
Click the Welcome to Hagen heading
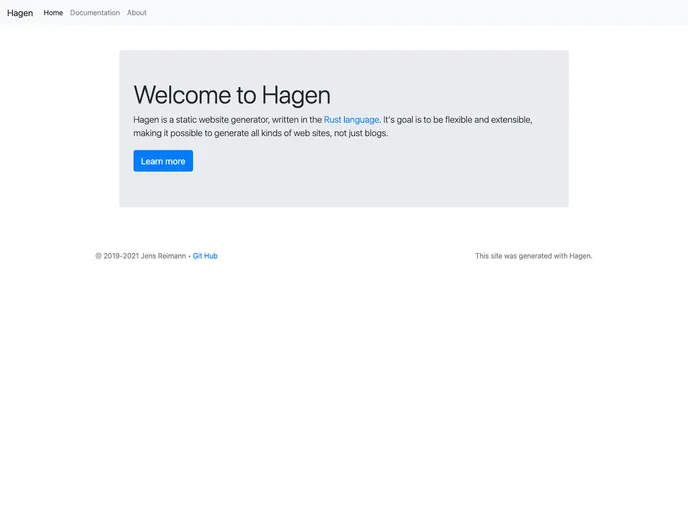(232, 95)
